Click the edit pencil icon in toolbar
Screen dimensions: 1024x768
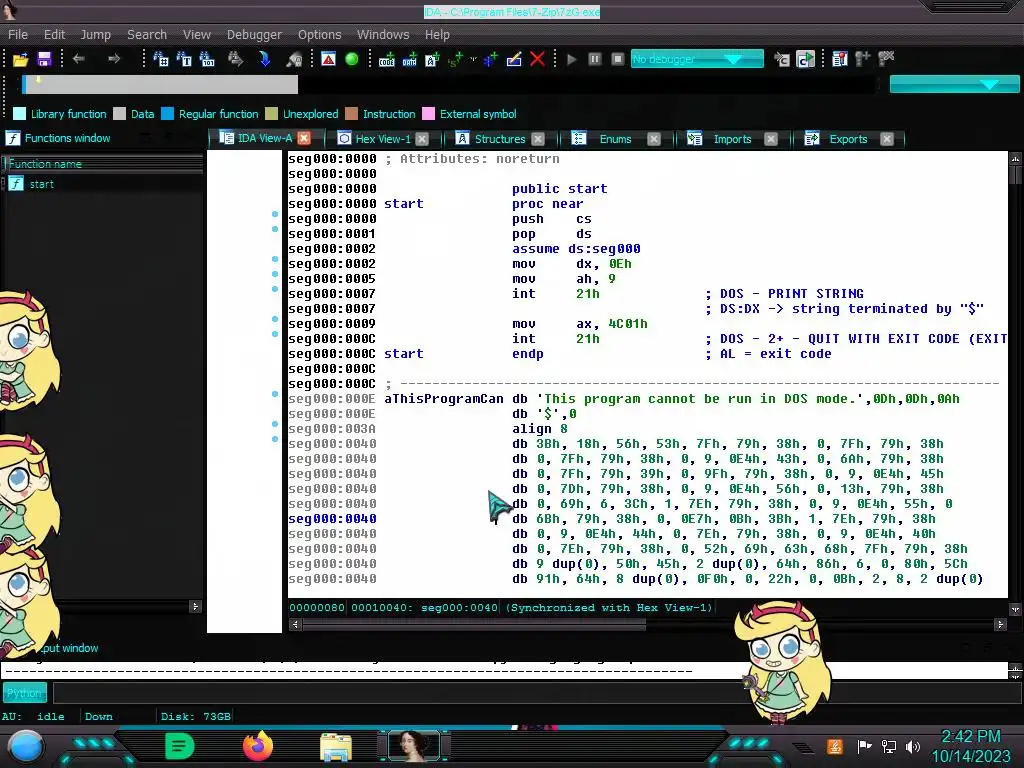[x=514, y=59]
